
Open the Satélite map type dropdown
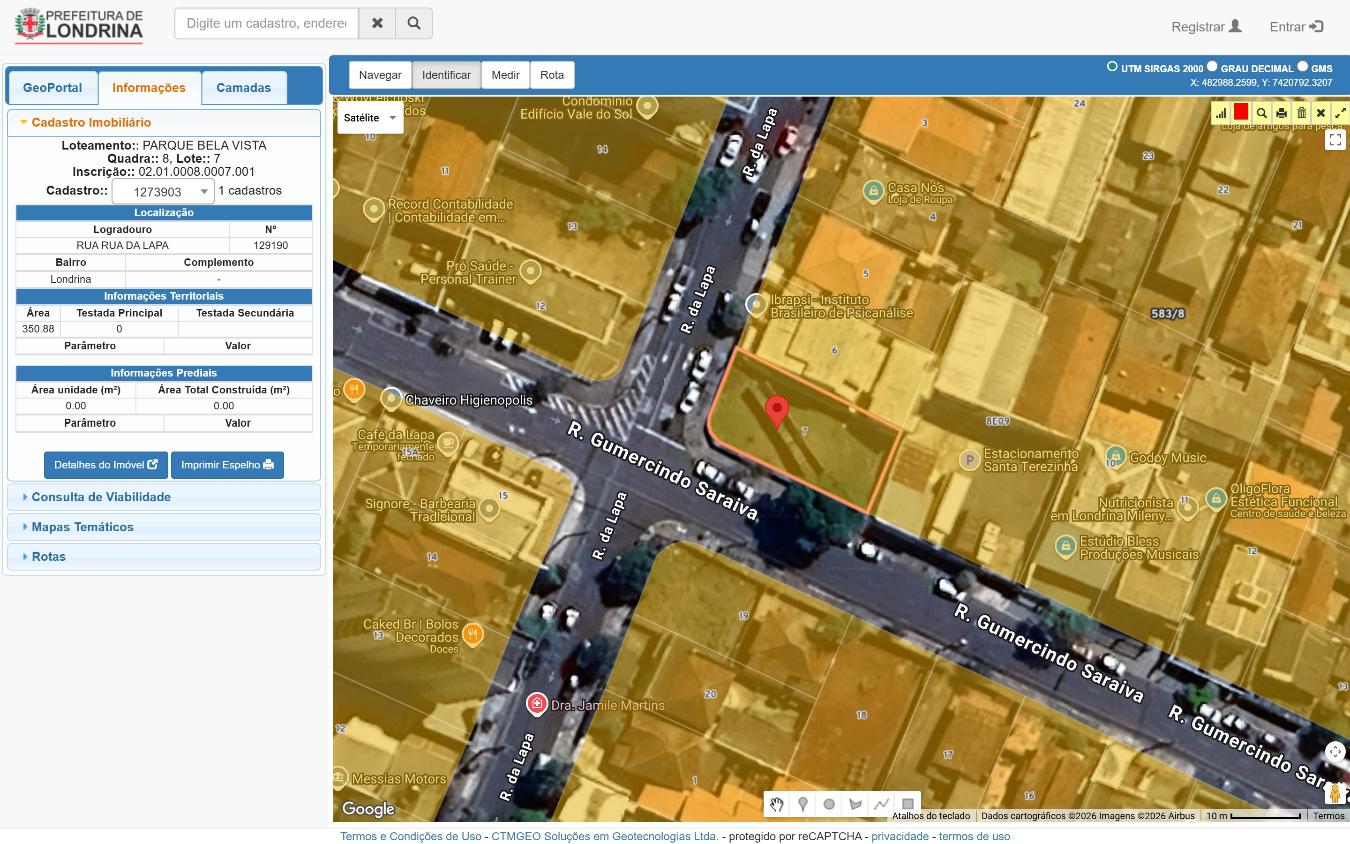pos(370,118)
